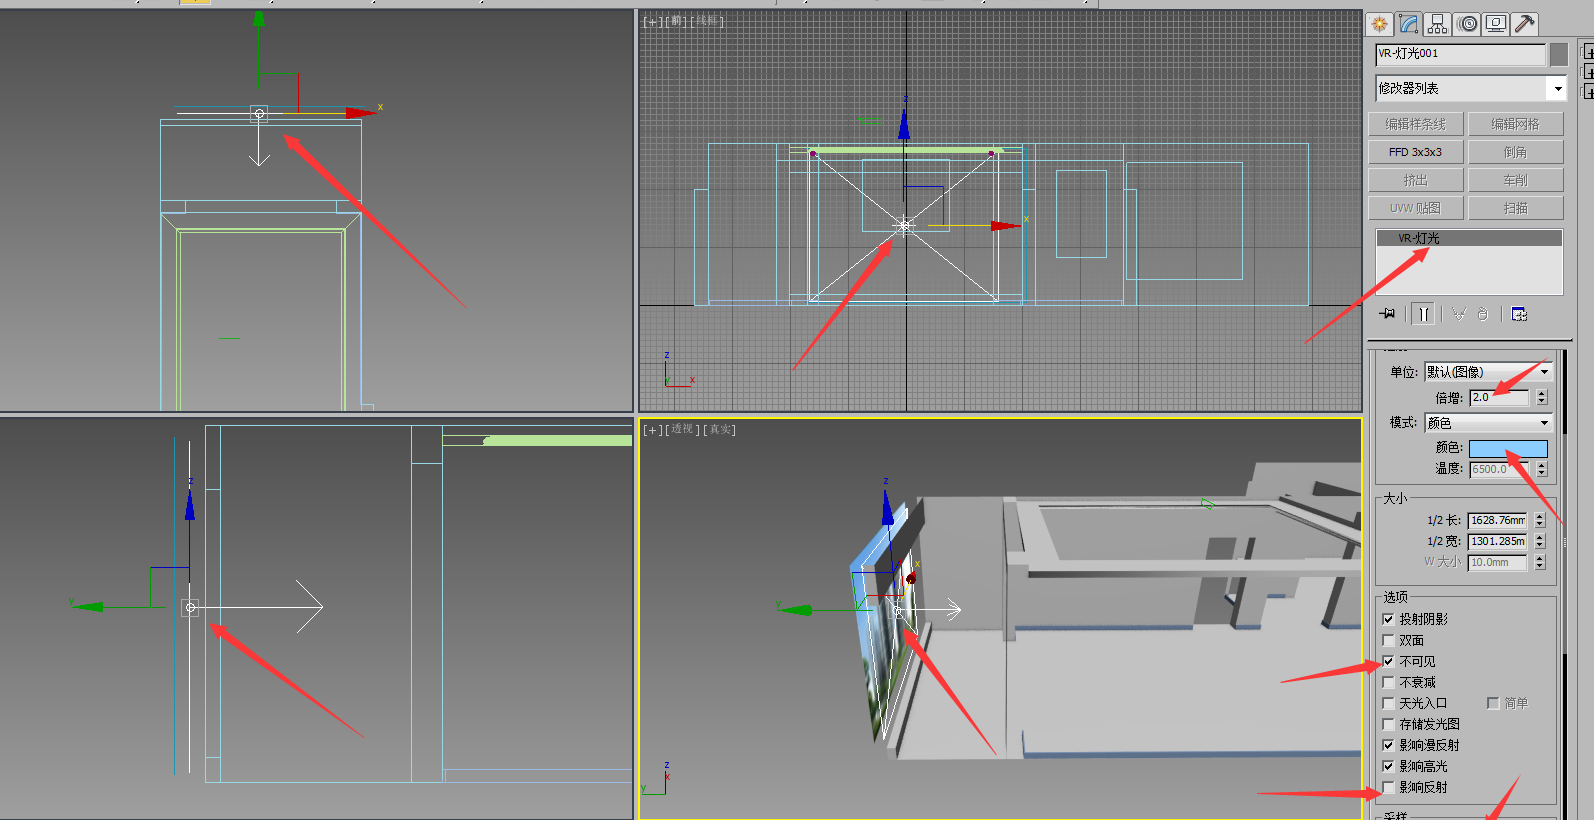Uncheck the 不可见 checkbox

click(x=1388, y=661)
